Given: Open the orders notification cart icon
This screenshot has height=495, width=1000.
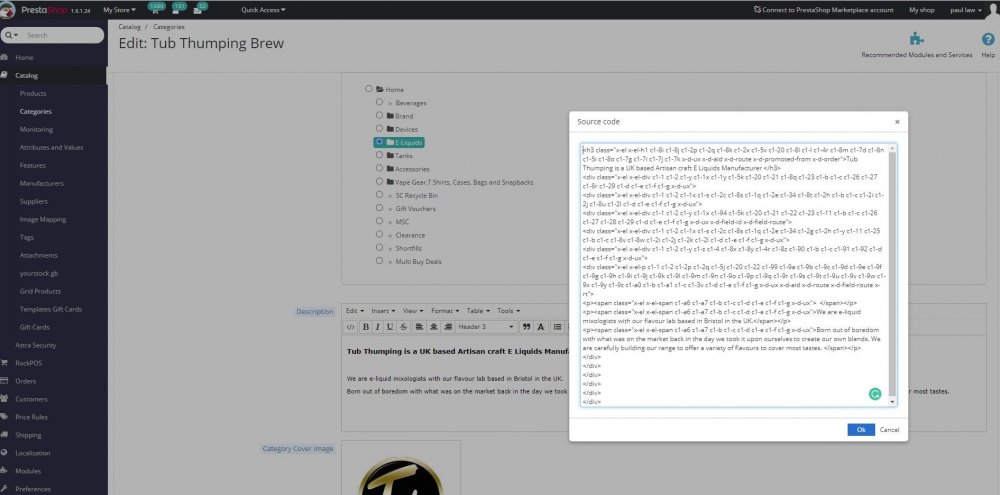Looking at the screenshot, I should 155,9.
